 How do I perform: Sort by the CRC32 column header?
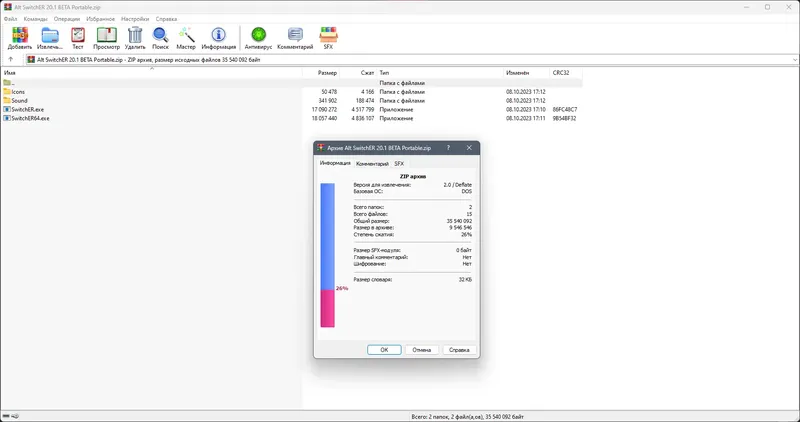566,73
